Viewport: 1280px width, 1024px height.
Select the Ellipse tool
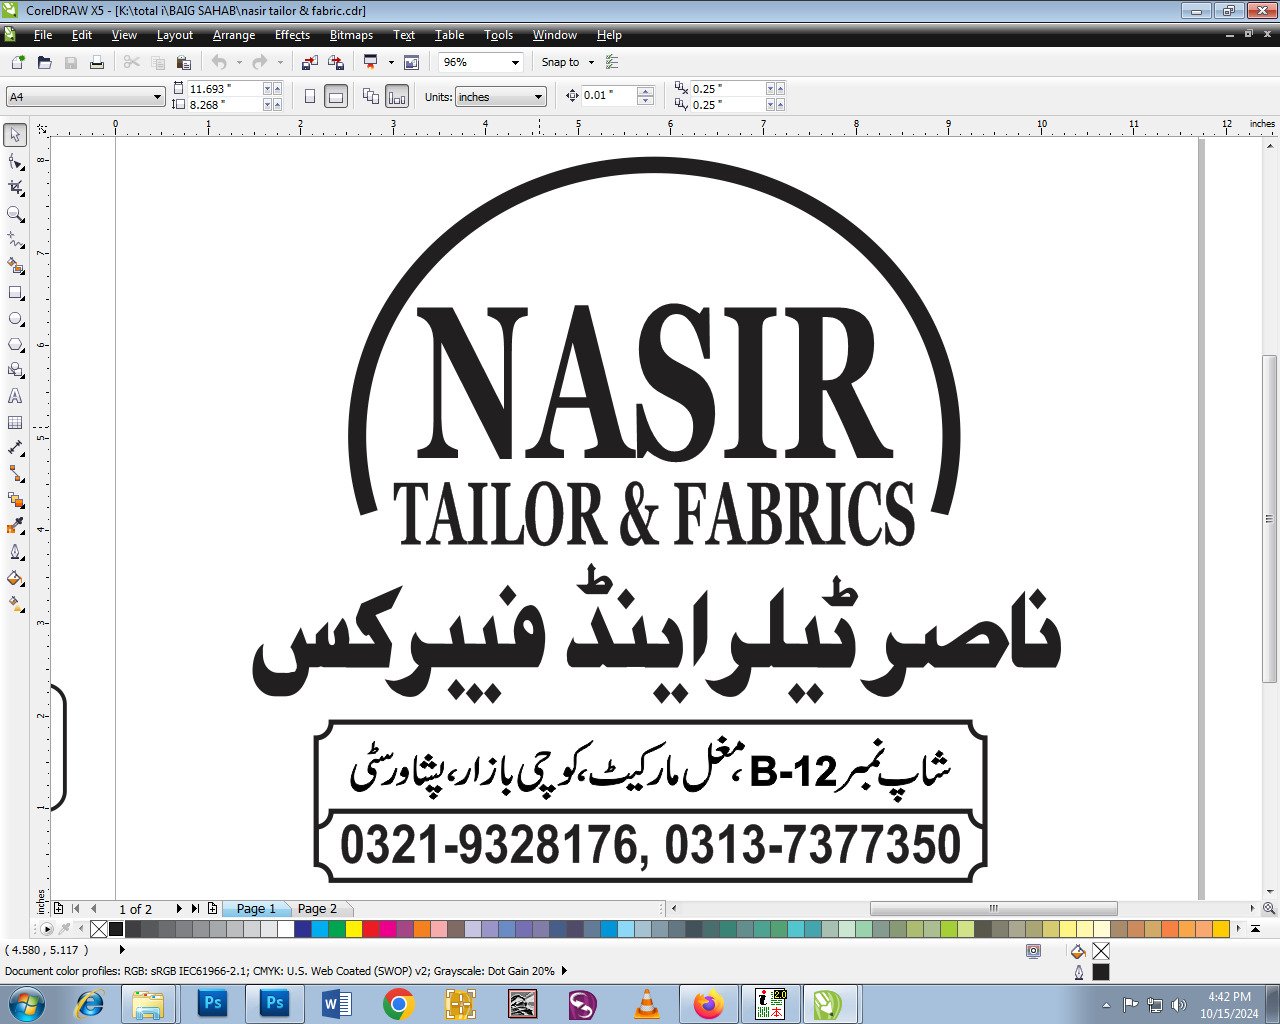pos(15,319)
